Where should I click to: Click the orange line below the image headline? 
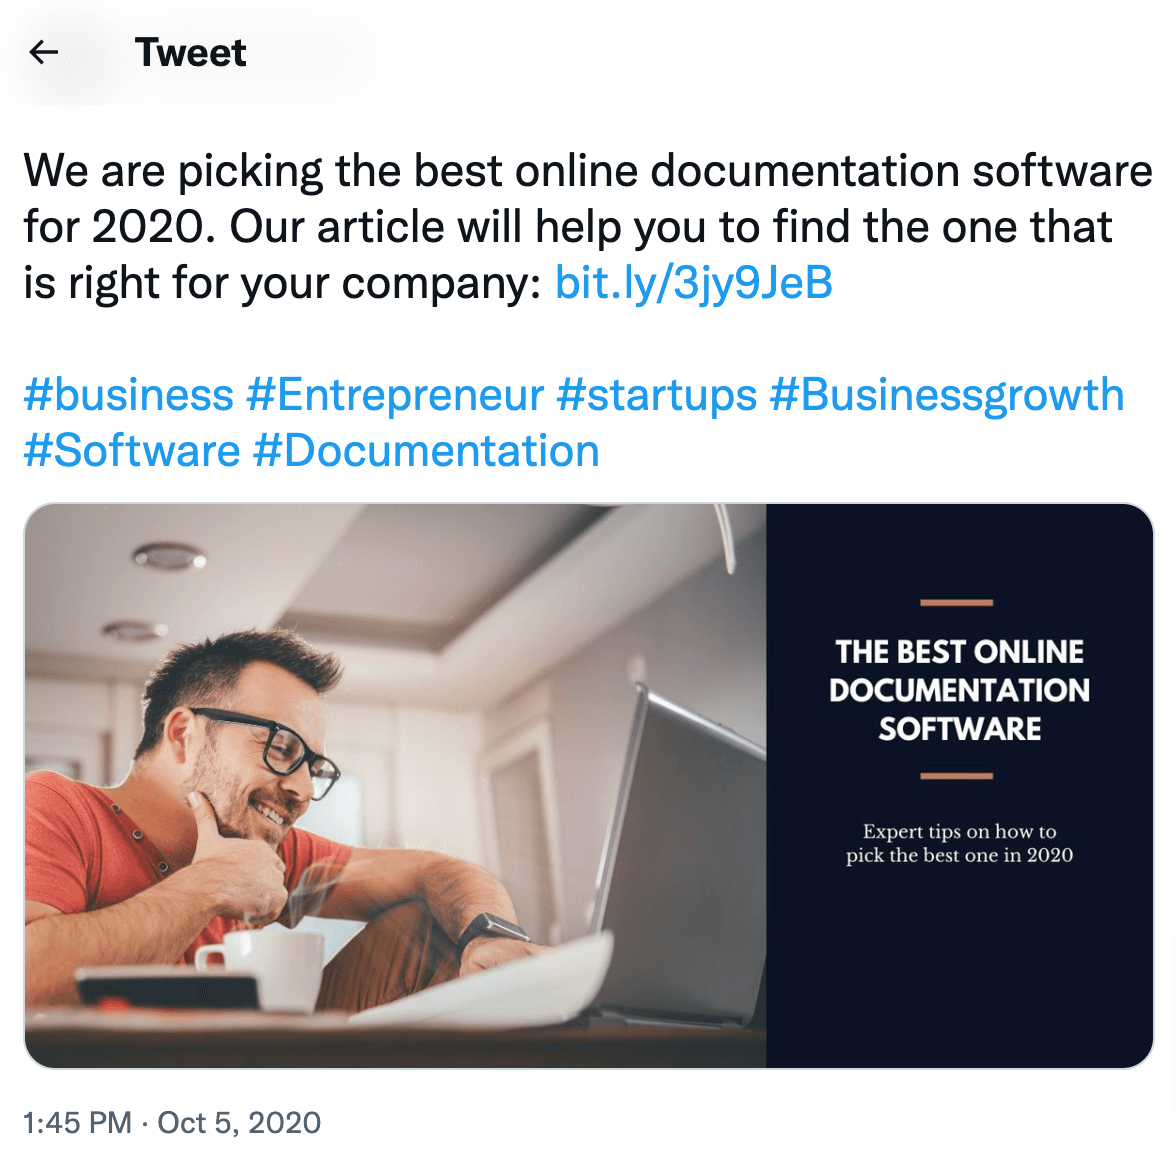tap(956, 776)
